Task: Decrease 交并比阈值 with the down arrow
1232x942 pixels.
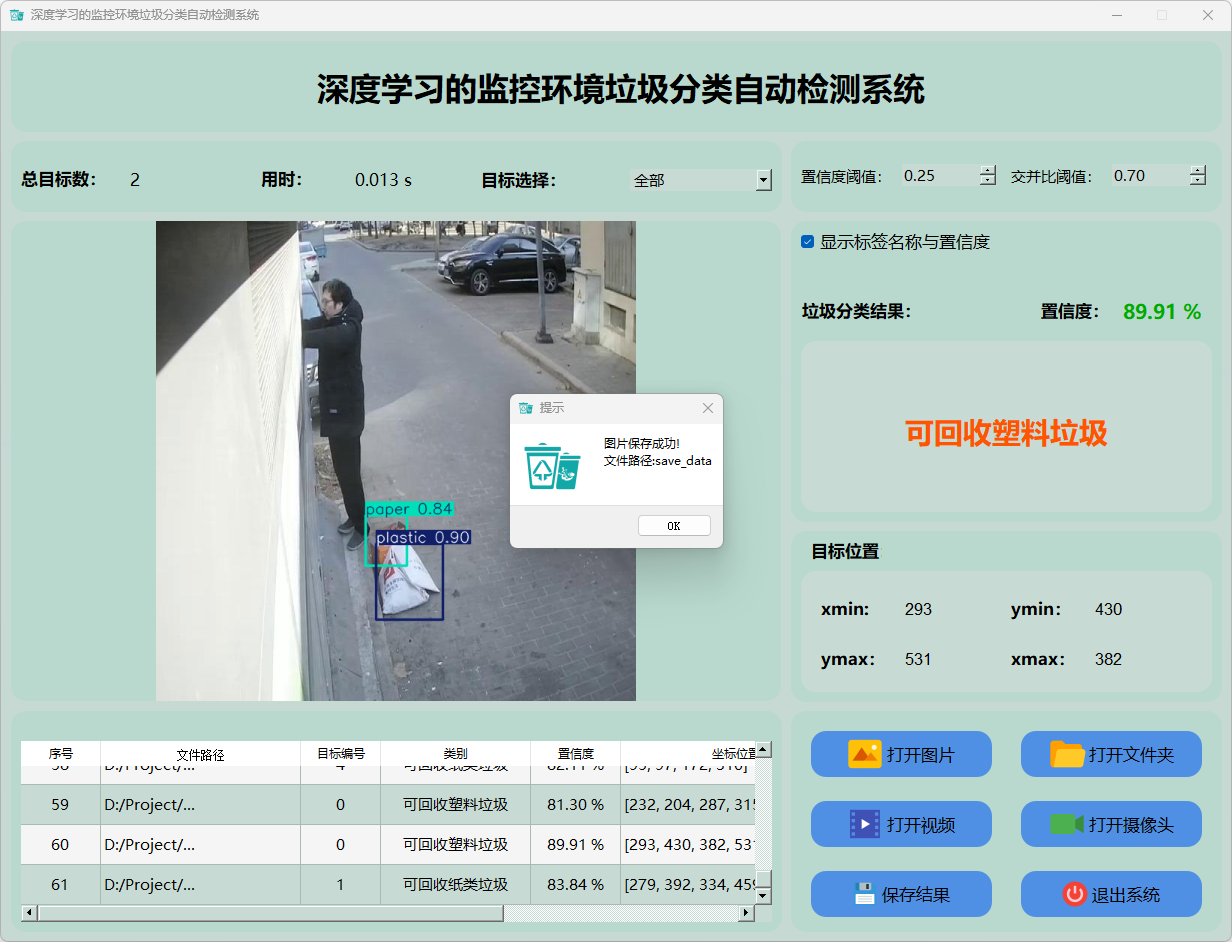Action: click(x=1198, y=181)
